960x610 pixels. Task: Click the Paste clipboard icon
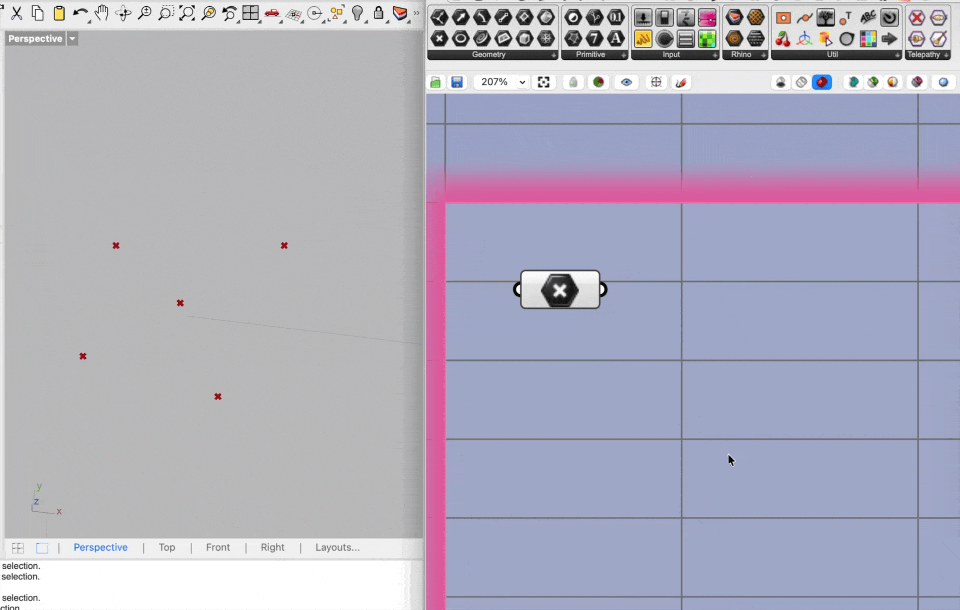59,13
